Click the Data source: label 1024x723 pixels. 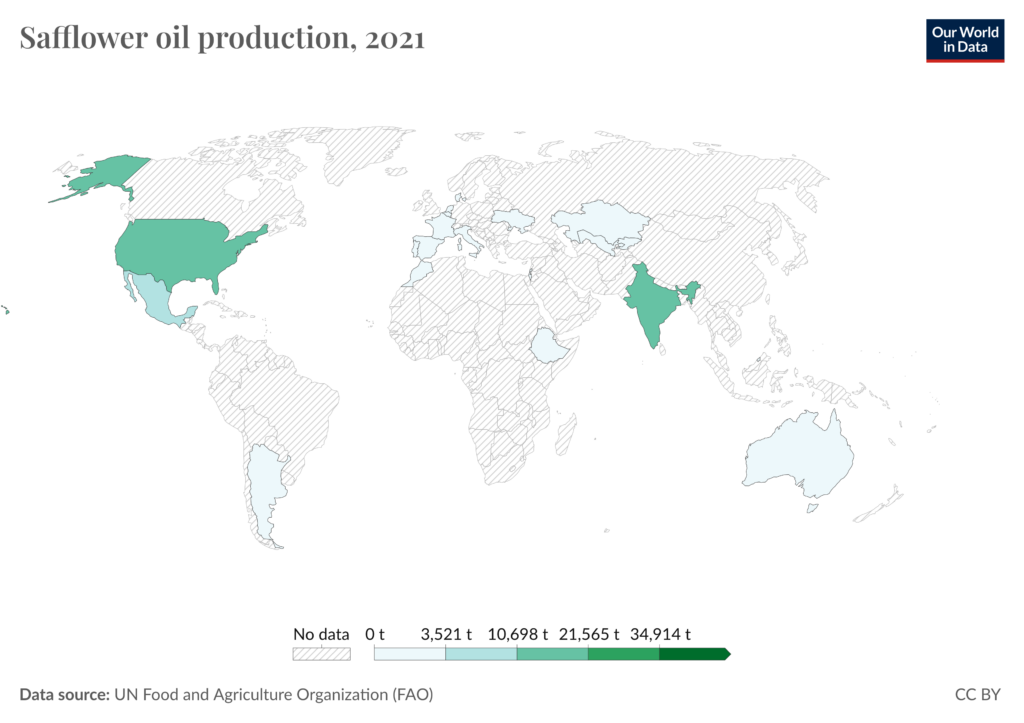coord(65,694)
